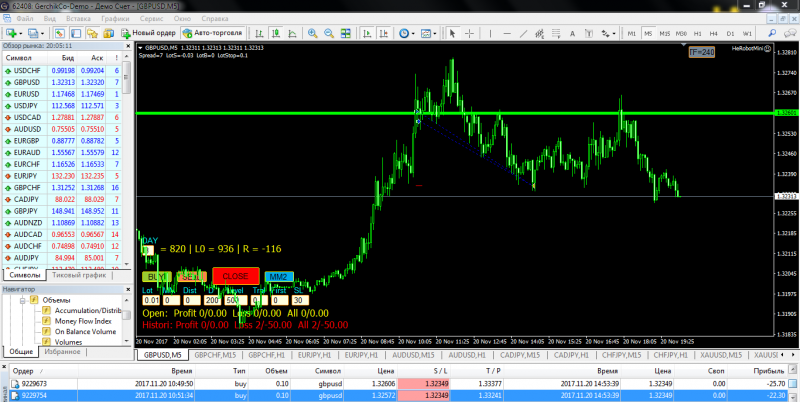
Task: Switch to Избранное navigator tab
Action: click(62, 351)
